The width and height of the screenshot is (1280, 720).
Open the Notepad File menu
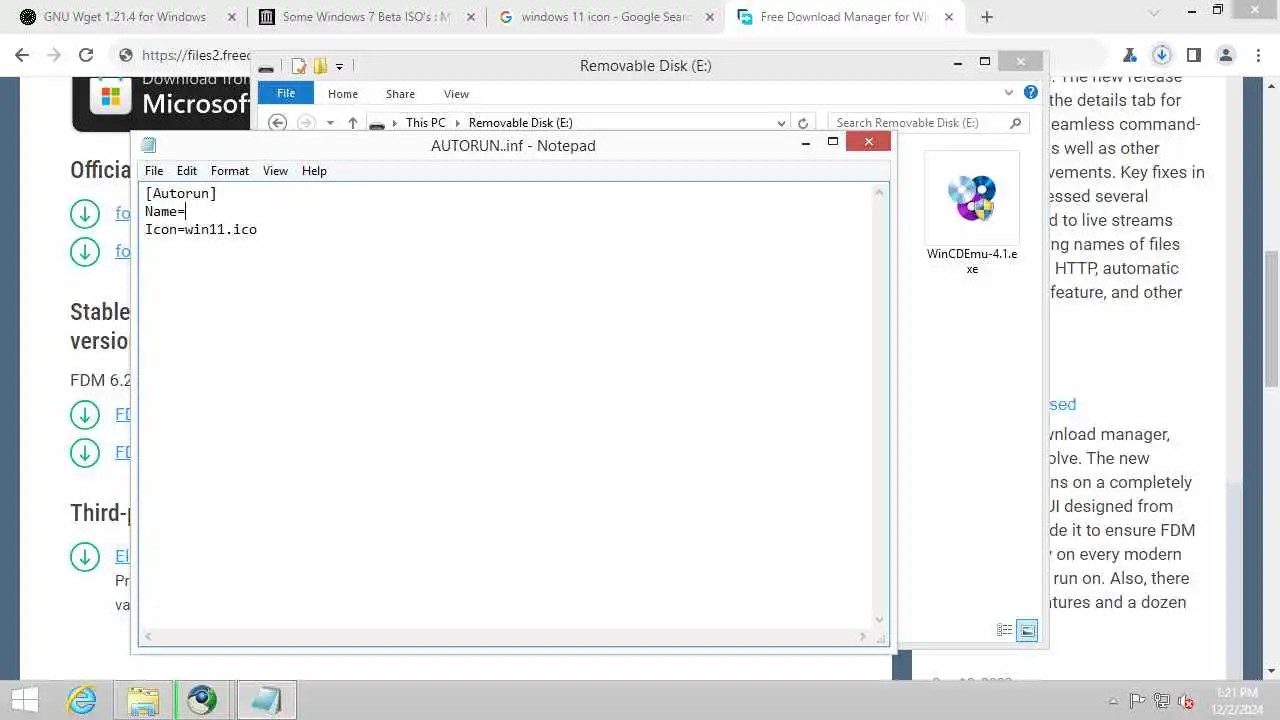click(154, 171)
